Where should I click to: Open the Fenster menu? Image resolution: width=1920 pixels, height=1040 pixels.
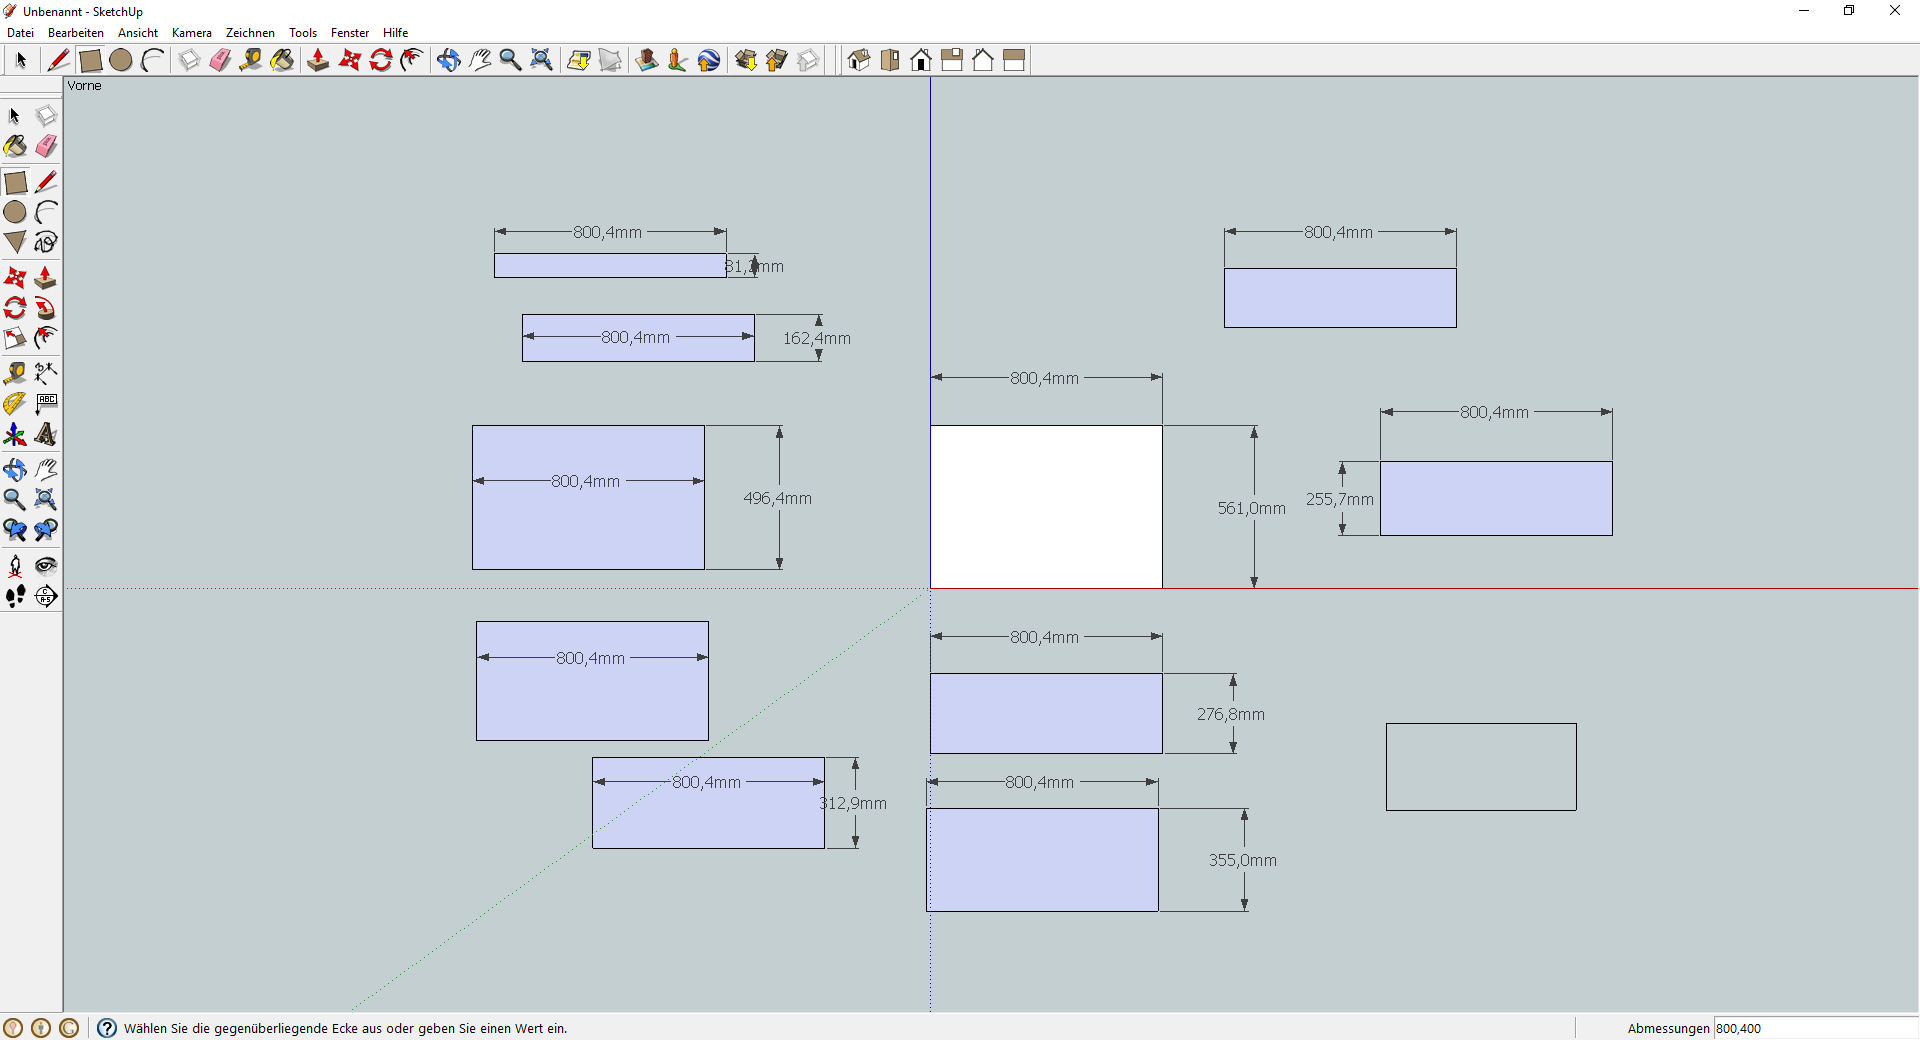(x=350, y=33)
